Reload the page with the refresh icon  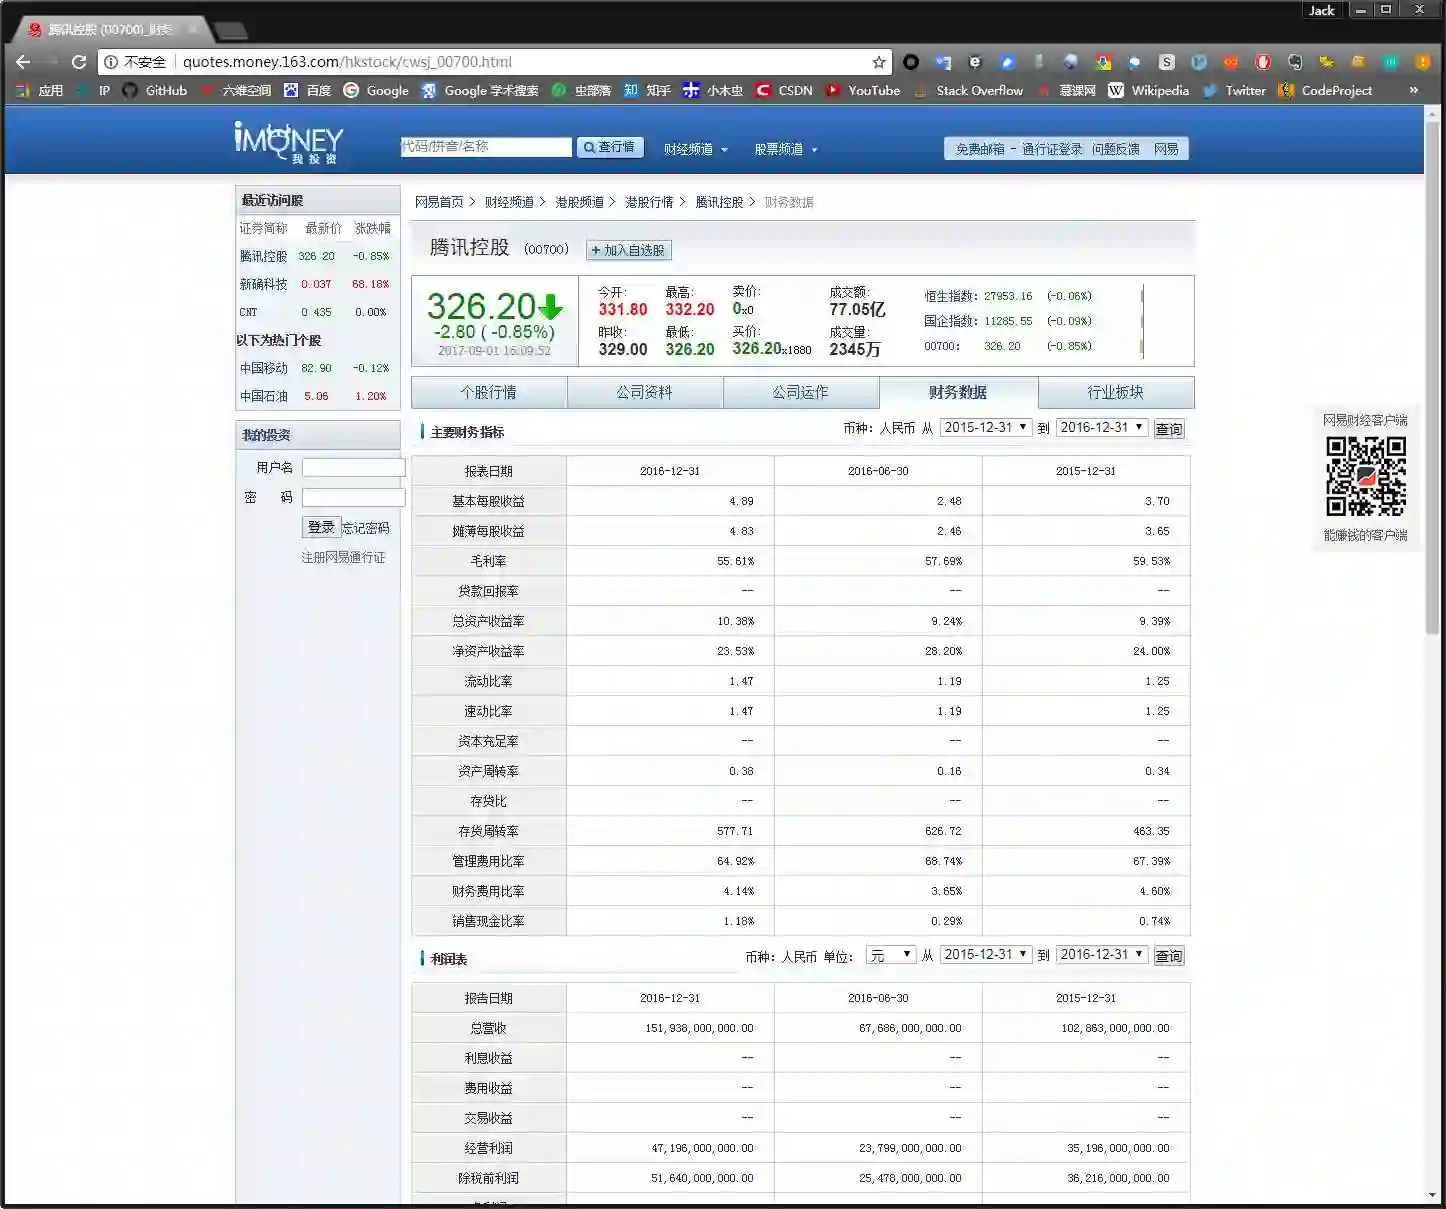pyautogui.click(x=79, y=62)
